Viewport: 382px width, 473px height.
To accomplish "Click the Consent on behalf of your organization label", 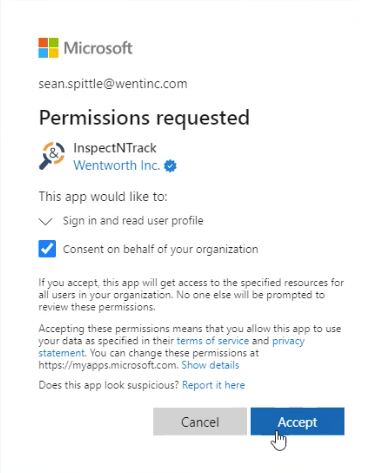I will click(x=160, y=249).
